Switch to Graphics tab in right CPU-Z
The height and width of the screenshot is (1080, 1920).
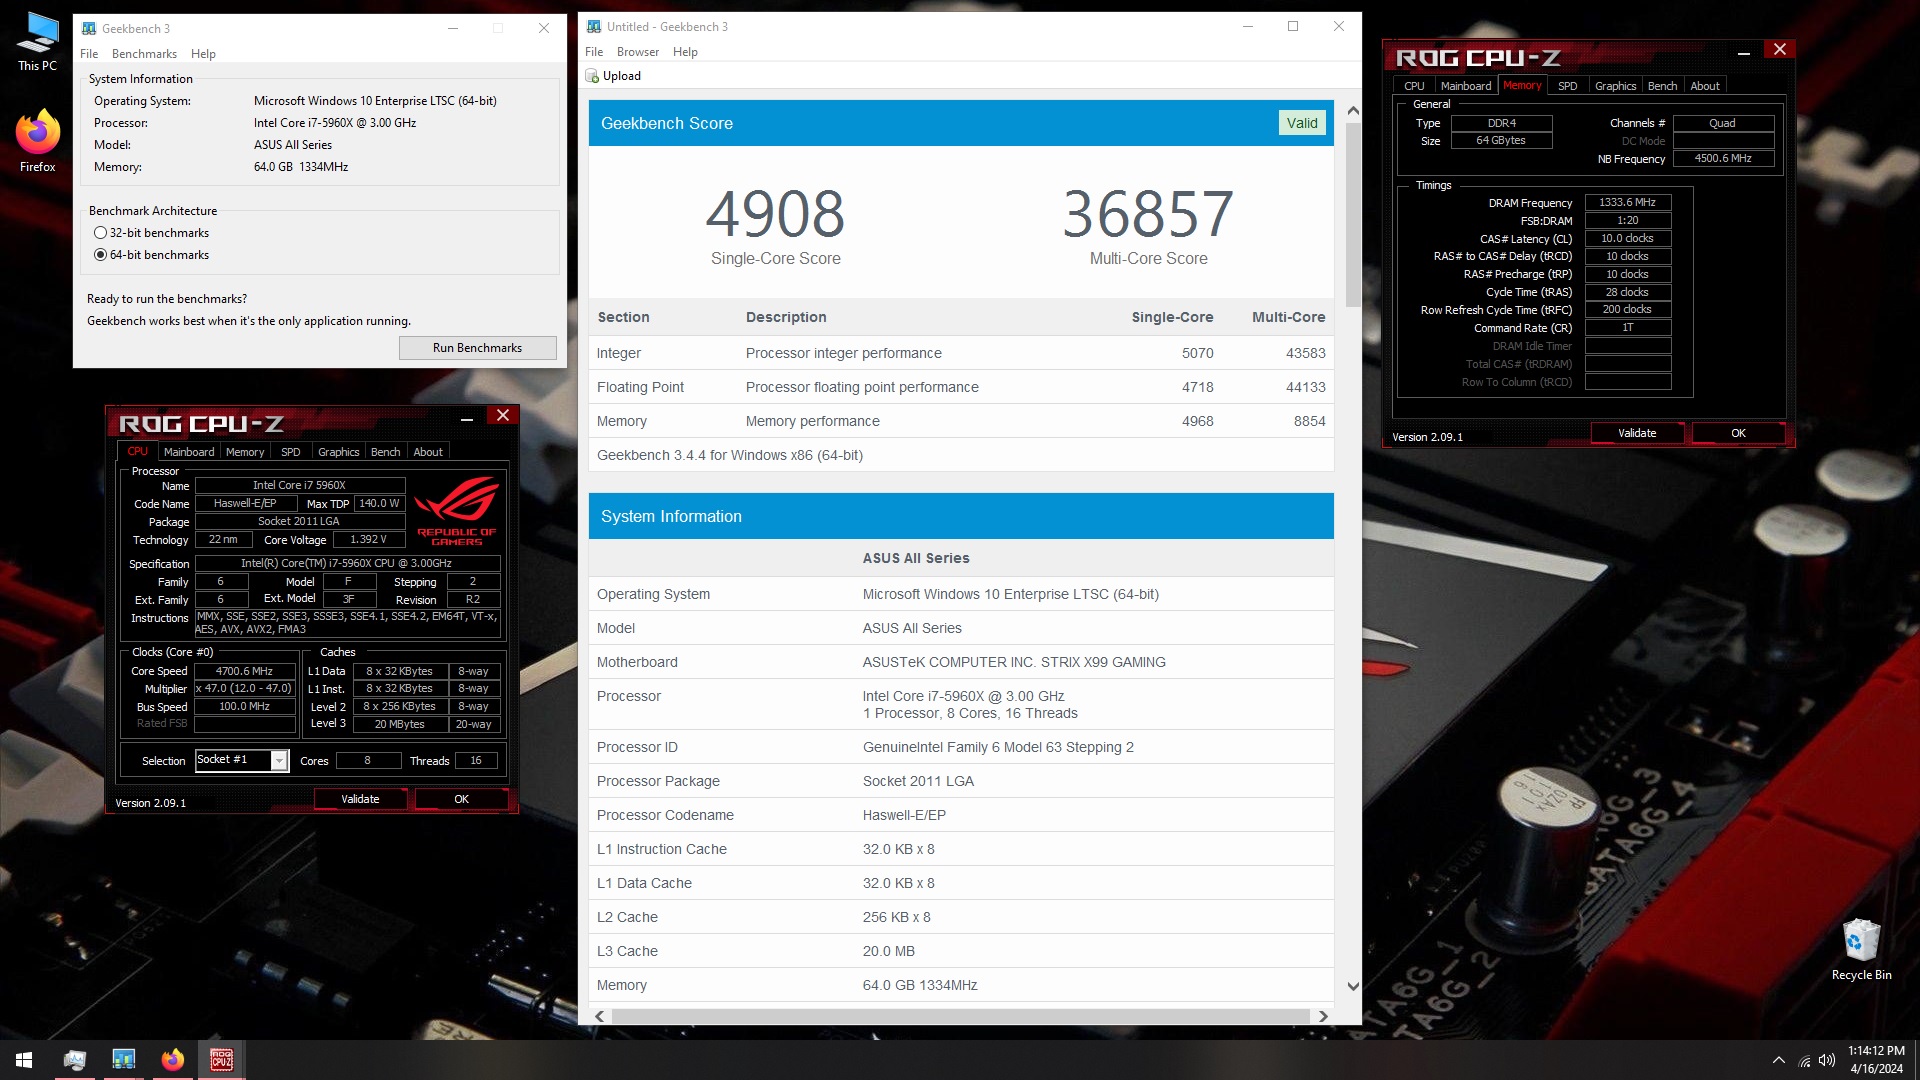[x=1616, y=86]
